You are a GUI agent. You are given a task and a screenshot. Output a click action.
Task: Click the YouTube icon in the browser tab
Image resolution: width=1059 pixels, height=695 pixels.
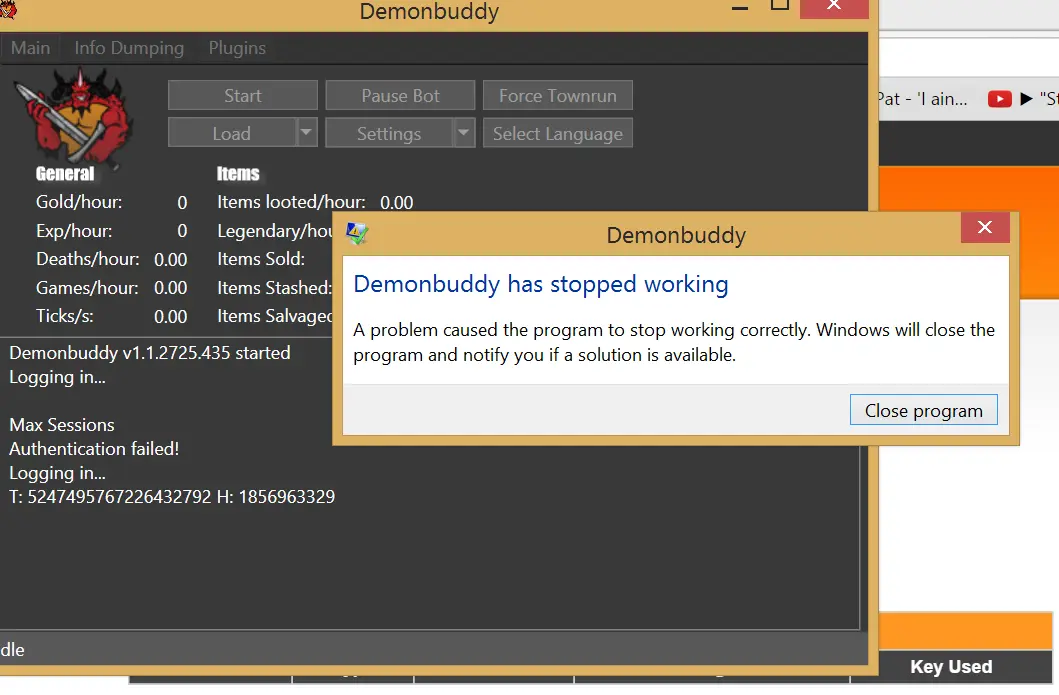click(x=998, y=99)
